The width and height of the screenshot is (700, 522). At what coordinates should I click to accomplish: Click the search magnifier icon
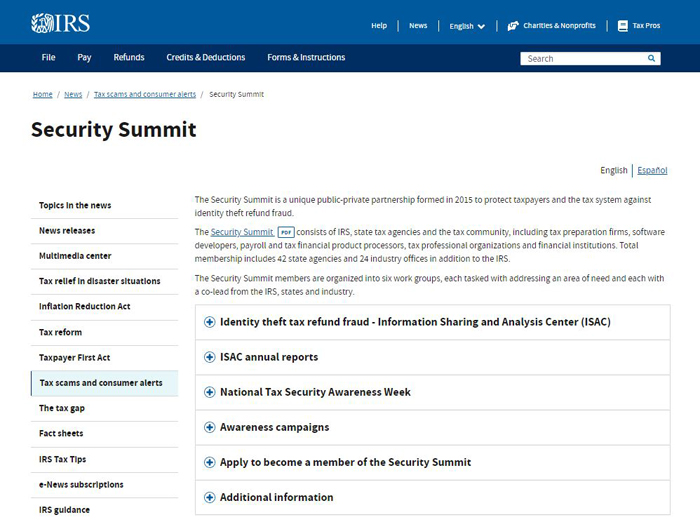pyautogui.click(x=651, y=58)
